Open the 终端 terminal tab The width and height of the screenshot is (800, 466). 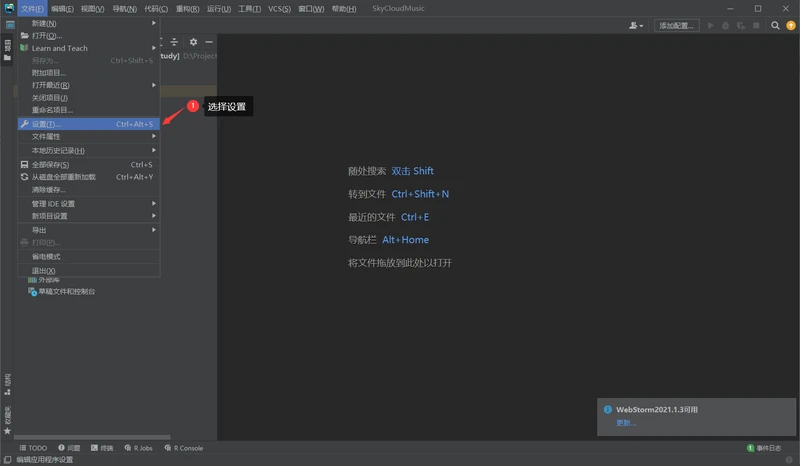(x=102, y=448)
